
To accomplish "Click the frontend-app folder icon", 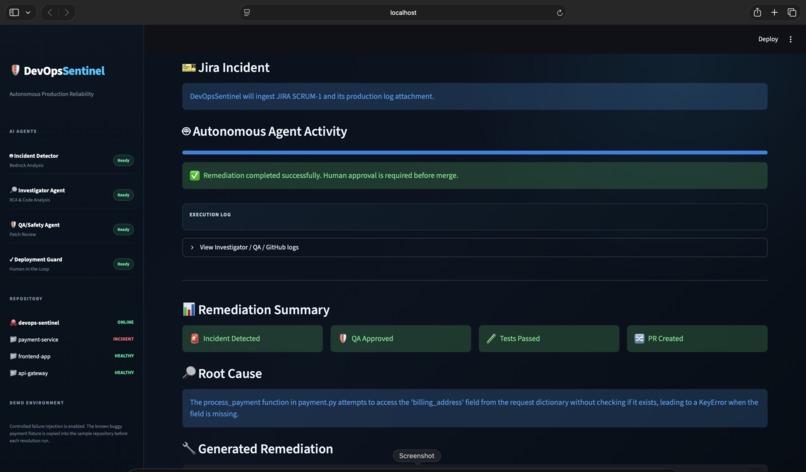I will (x=13, y=356).
